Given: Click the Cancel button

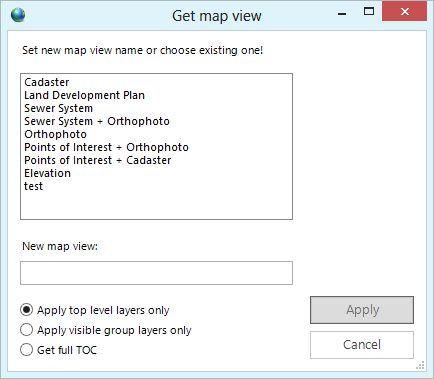Looking at the screenshot, I should click(x=362, y=345).
